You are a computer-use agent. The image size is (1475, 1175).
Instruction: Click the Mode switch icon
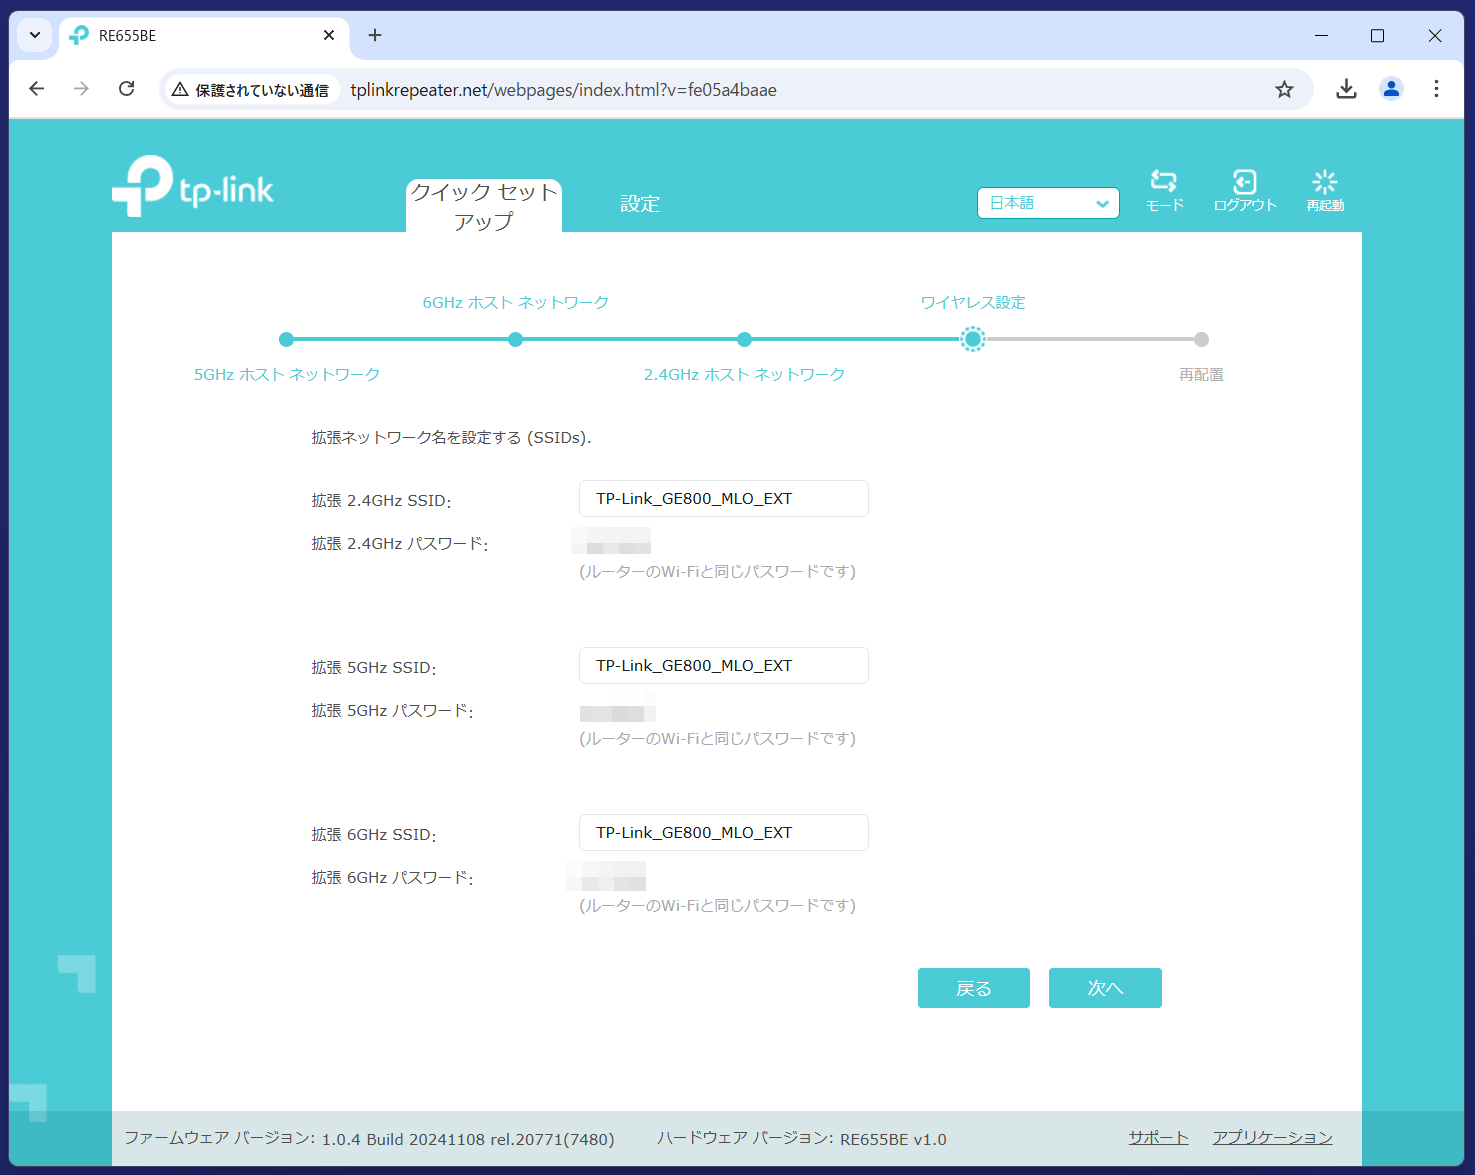pyautogui.click(x=1164, y=181)
